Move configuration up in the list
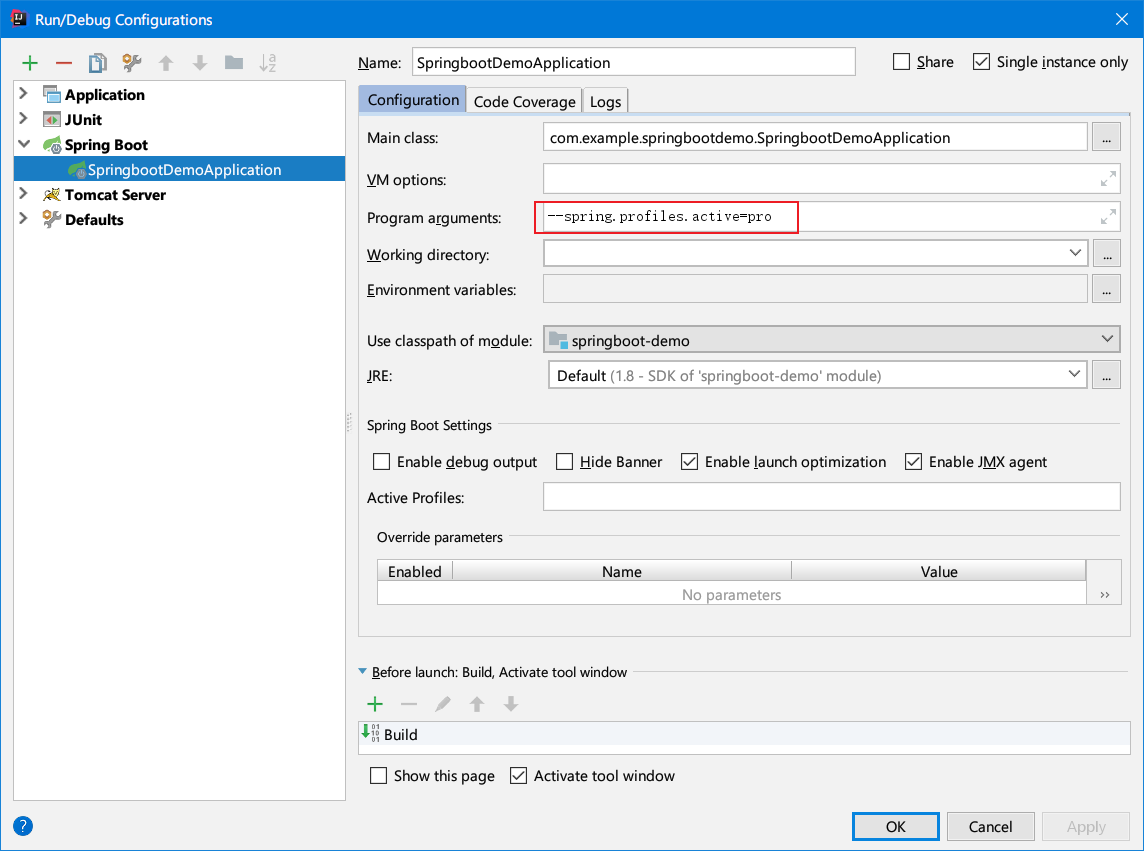1144x851 pixels. coord(166,63)
